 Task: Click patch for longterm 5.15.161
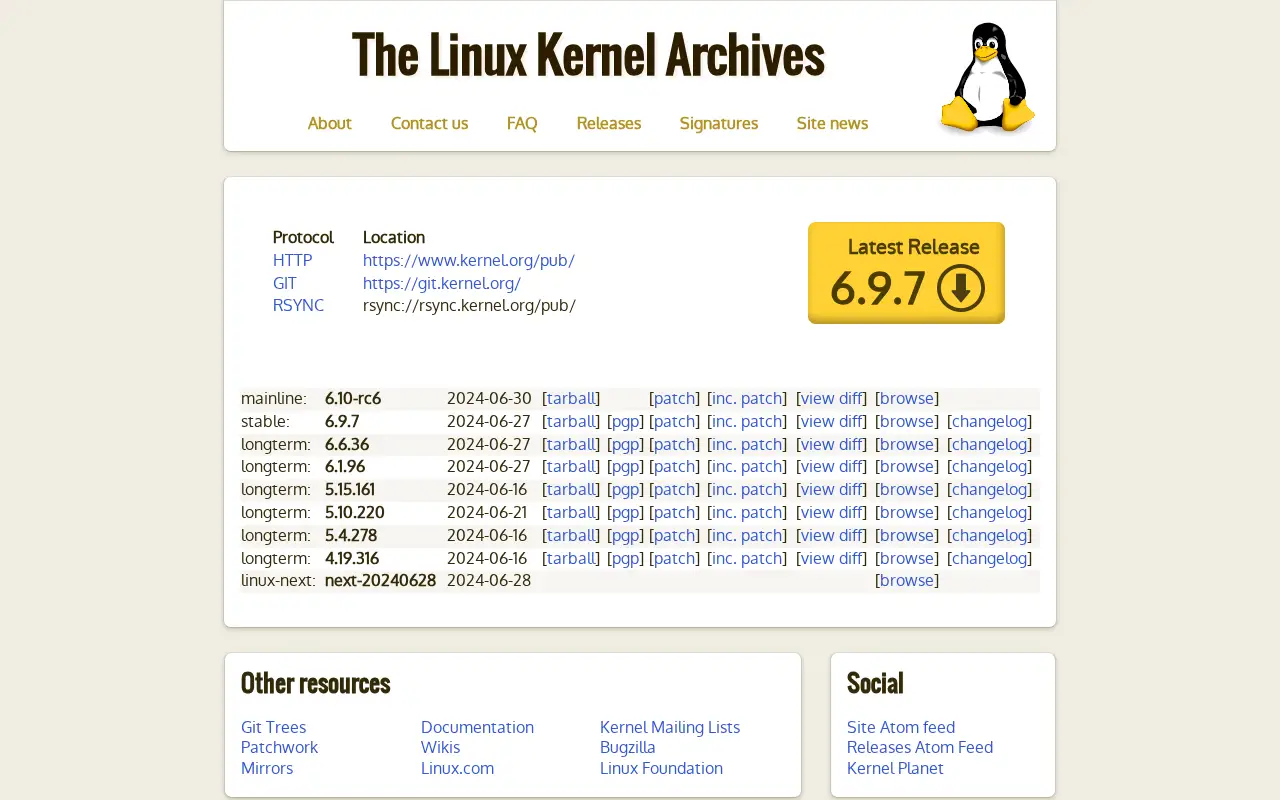tap(674, 489)
